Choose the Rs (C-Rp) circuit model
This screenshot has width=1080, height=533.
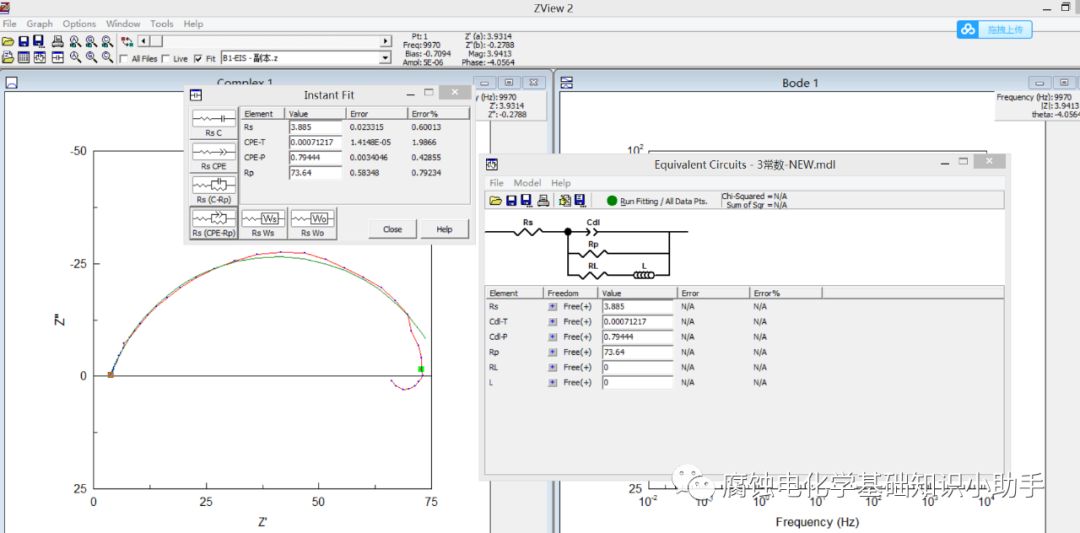pos(214,188)
